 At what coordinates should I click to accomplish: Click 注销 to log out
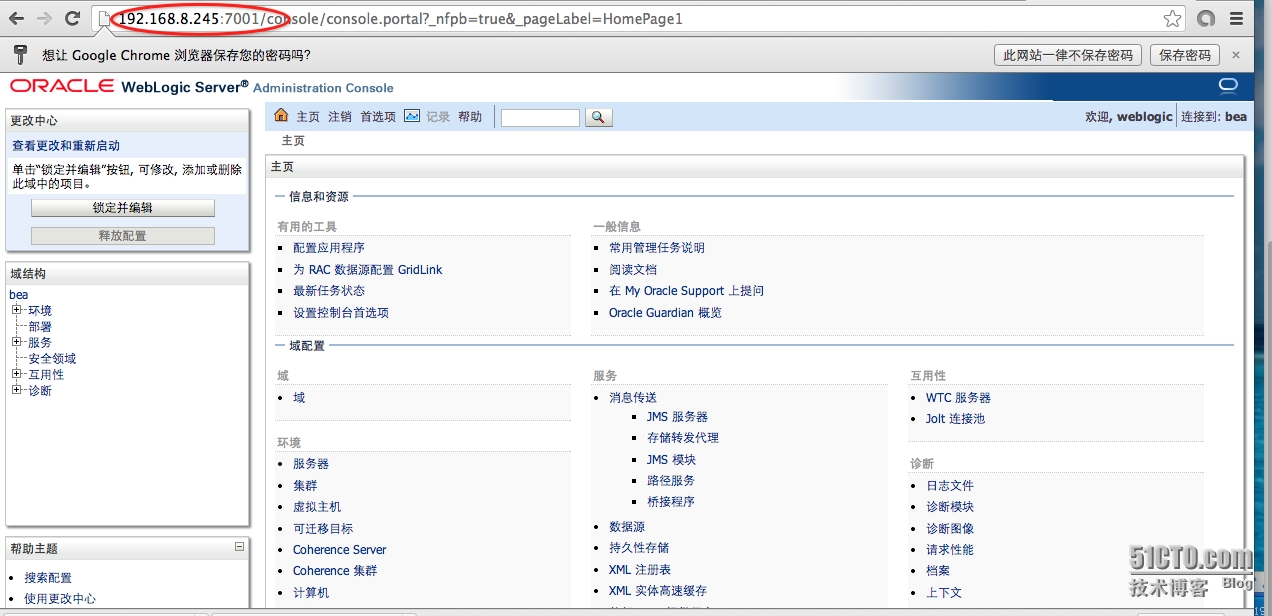click(340, 117)
